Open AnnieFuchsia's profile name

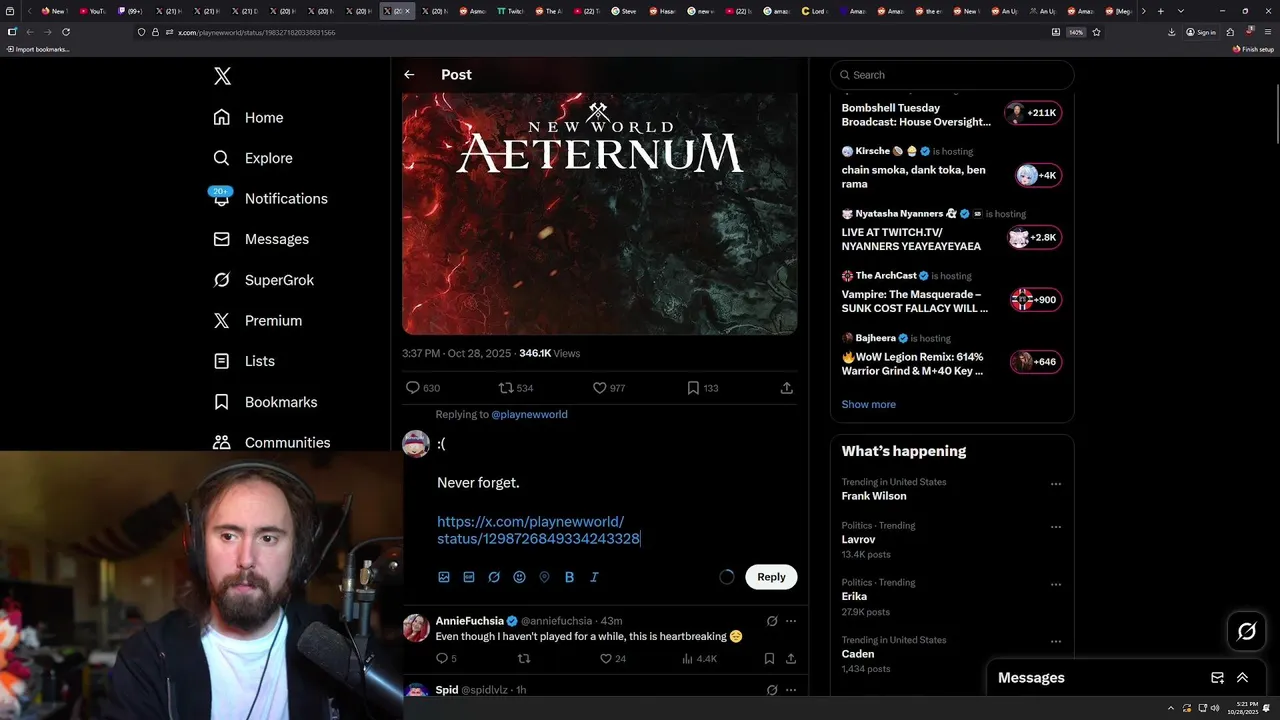470,621
